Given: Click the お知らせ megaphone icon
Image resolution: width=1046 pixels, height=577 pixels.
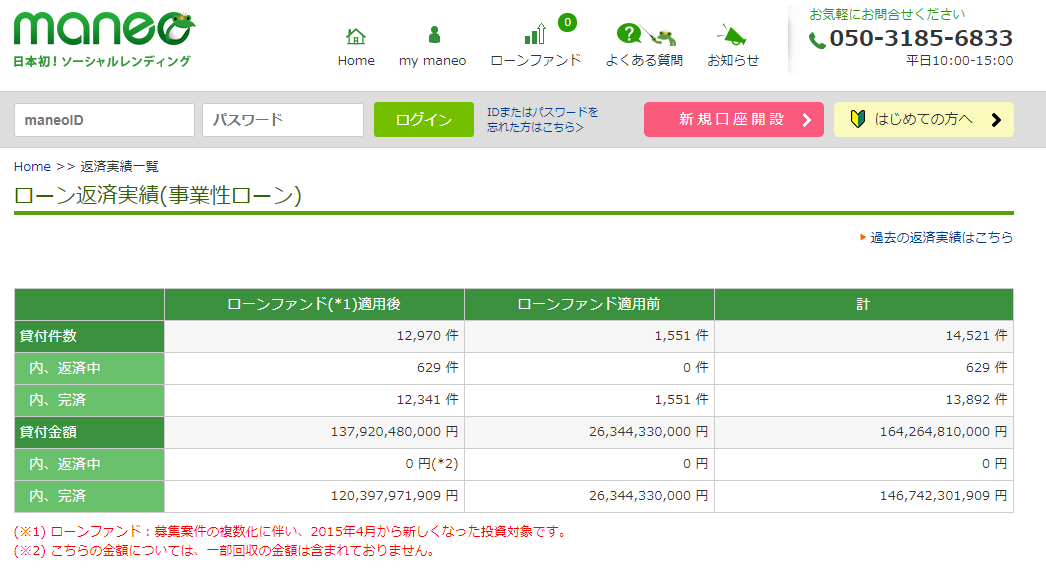Looking at the screenshot, I should click(732, 34).
